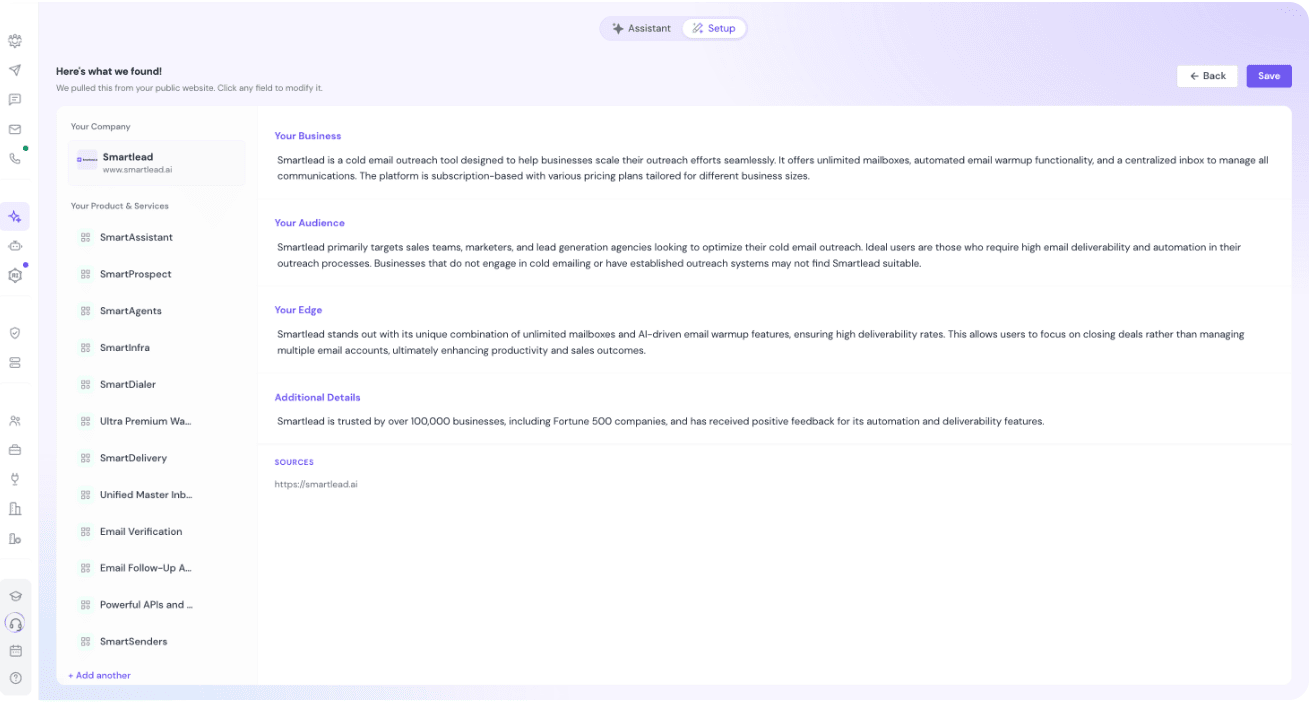Click the tall building icon in sidebar
The height and width of the screenshot is (716, 1312).
tap(15, 508)
